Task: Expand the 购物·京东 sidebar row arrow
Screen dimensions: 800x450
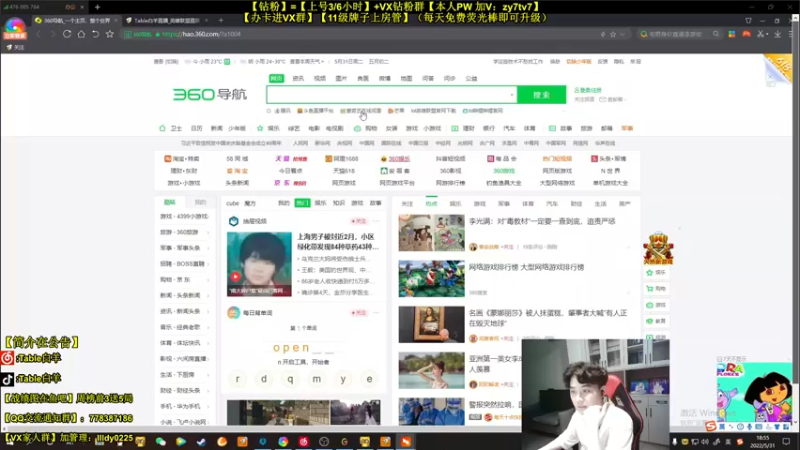Action: 208,280
